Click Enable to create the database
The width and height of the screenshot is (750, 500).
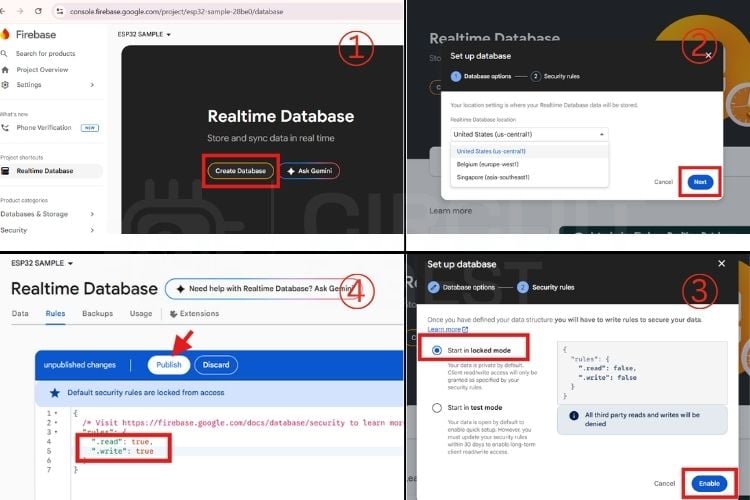(709, 483)
